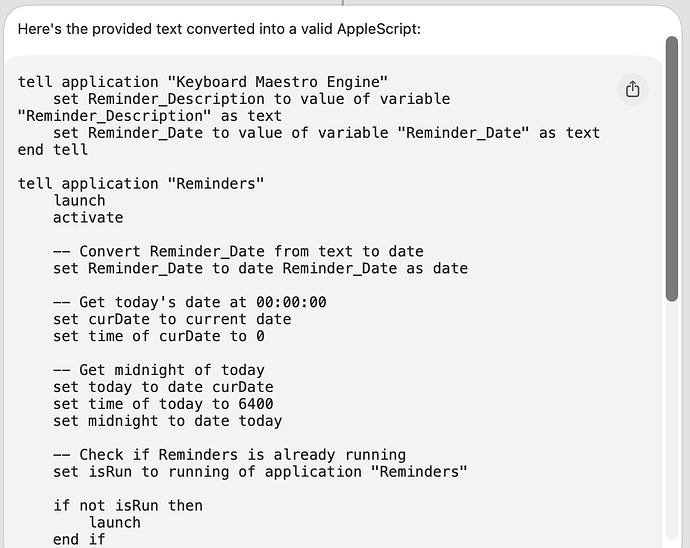The image size is (690, 548).
Task: Click the 'Convert Reminder_Date from text' comment
Action: coord(238,251)
